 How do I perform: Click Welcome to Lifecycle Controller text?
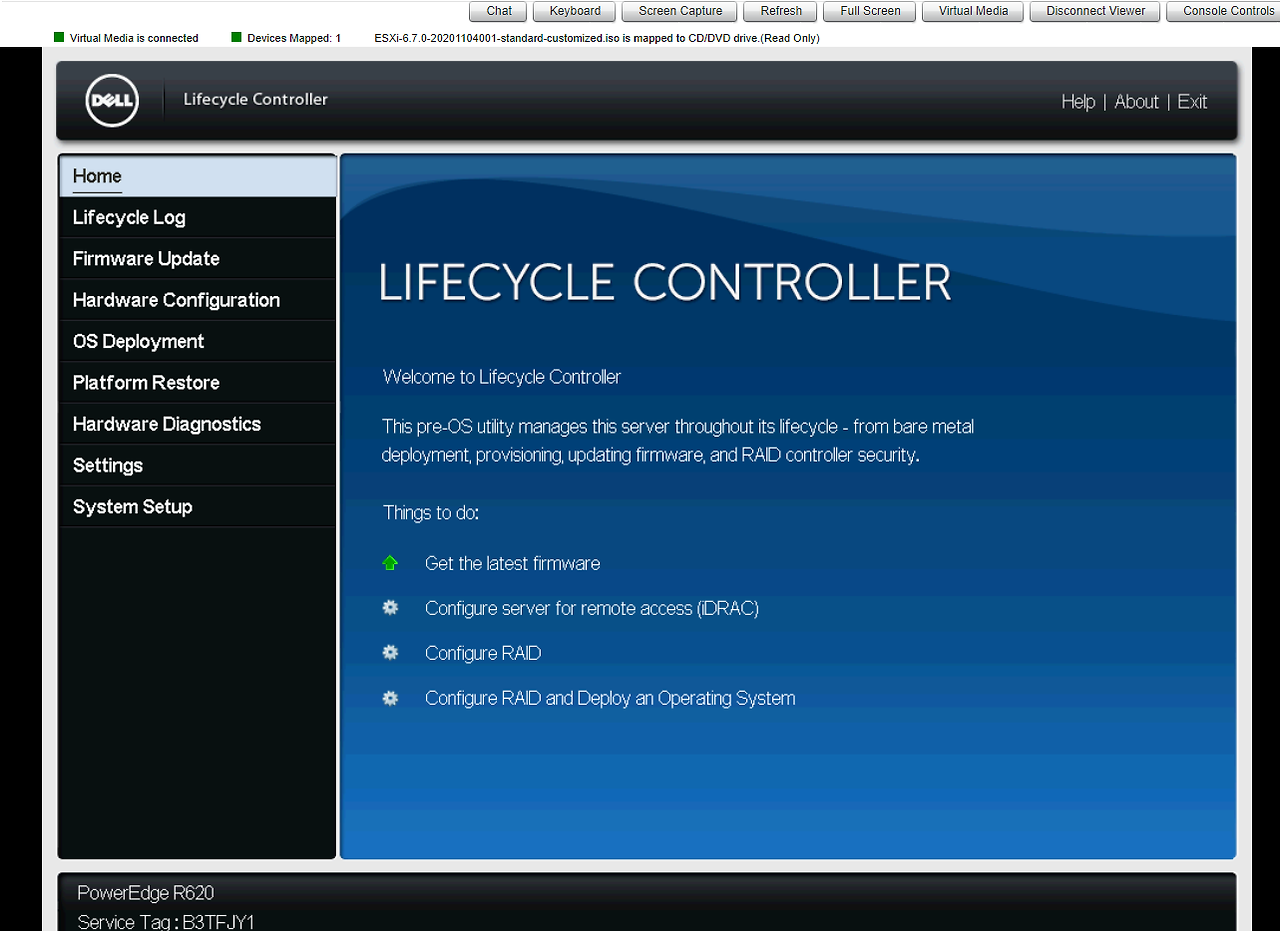[x=502, y=377]
